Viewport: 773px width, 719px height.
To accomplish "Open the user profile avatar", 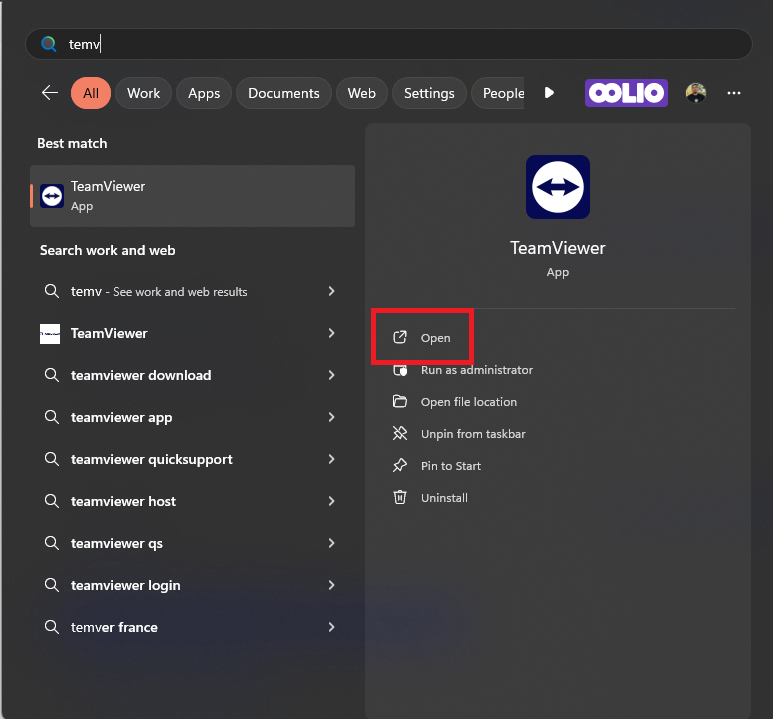I will click(696, 93).
